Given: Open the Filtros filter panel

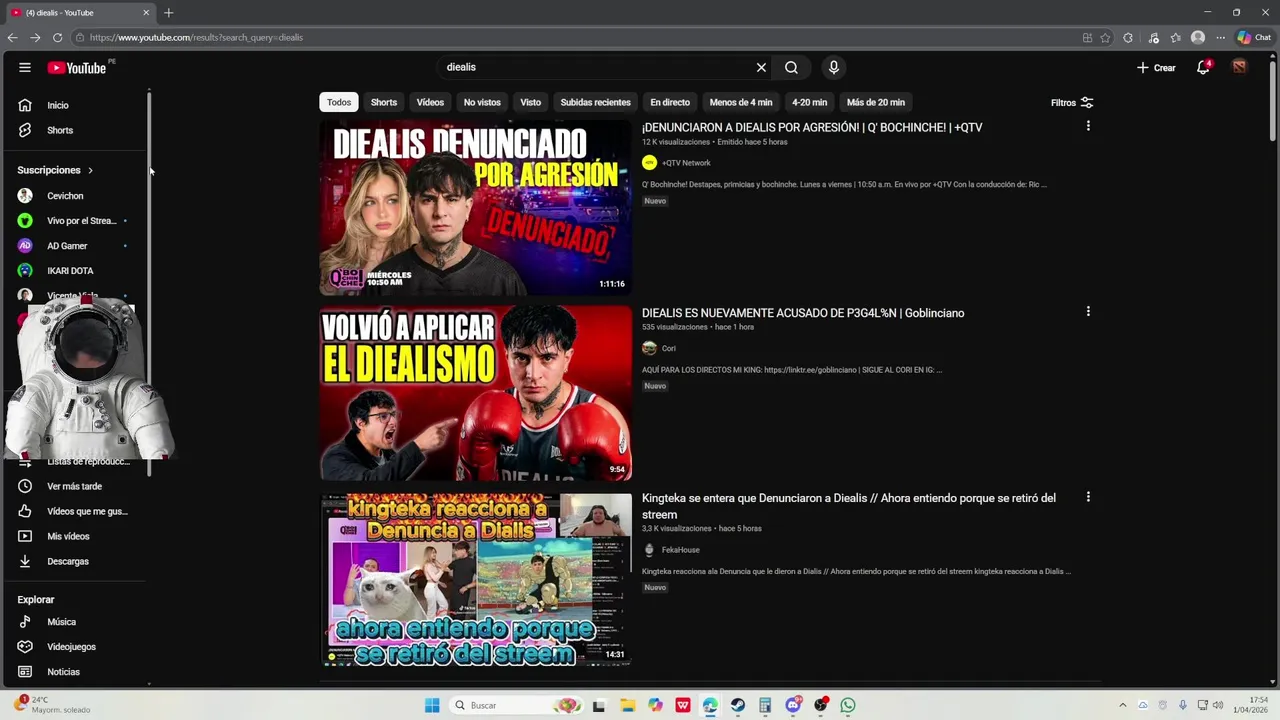Looking at the screenshot, I should click(1072, 102).
